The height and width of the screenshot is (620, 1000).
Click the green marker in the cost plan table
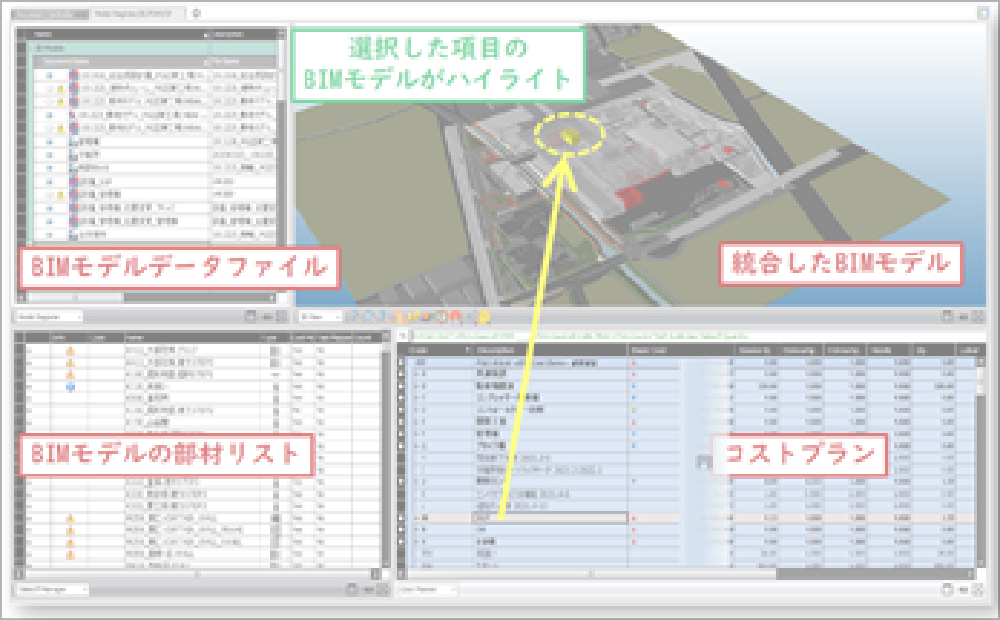click(x=634, y=410)
